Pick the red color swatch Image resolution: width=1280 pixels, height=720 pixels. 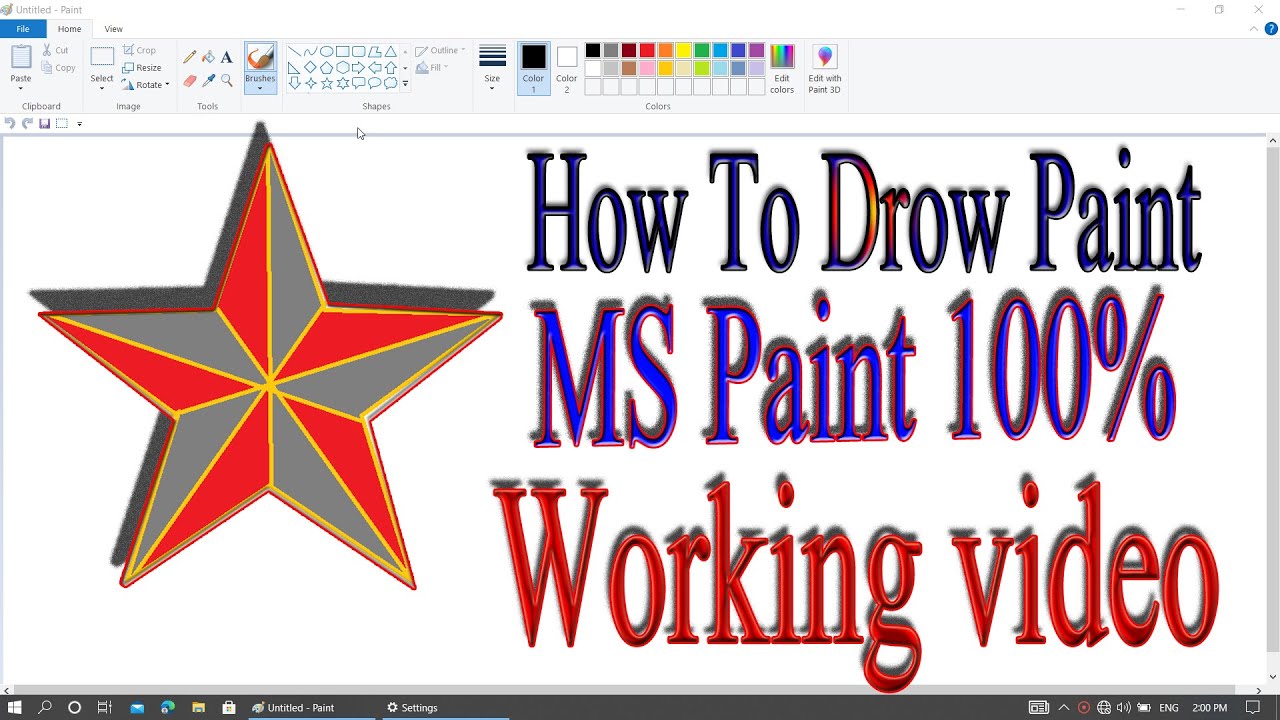pos(647,50)
